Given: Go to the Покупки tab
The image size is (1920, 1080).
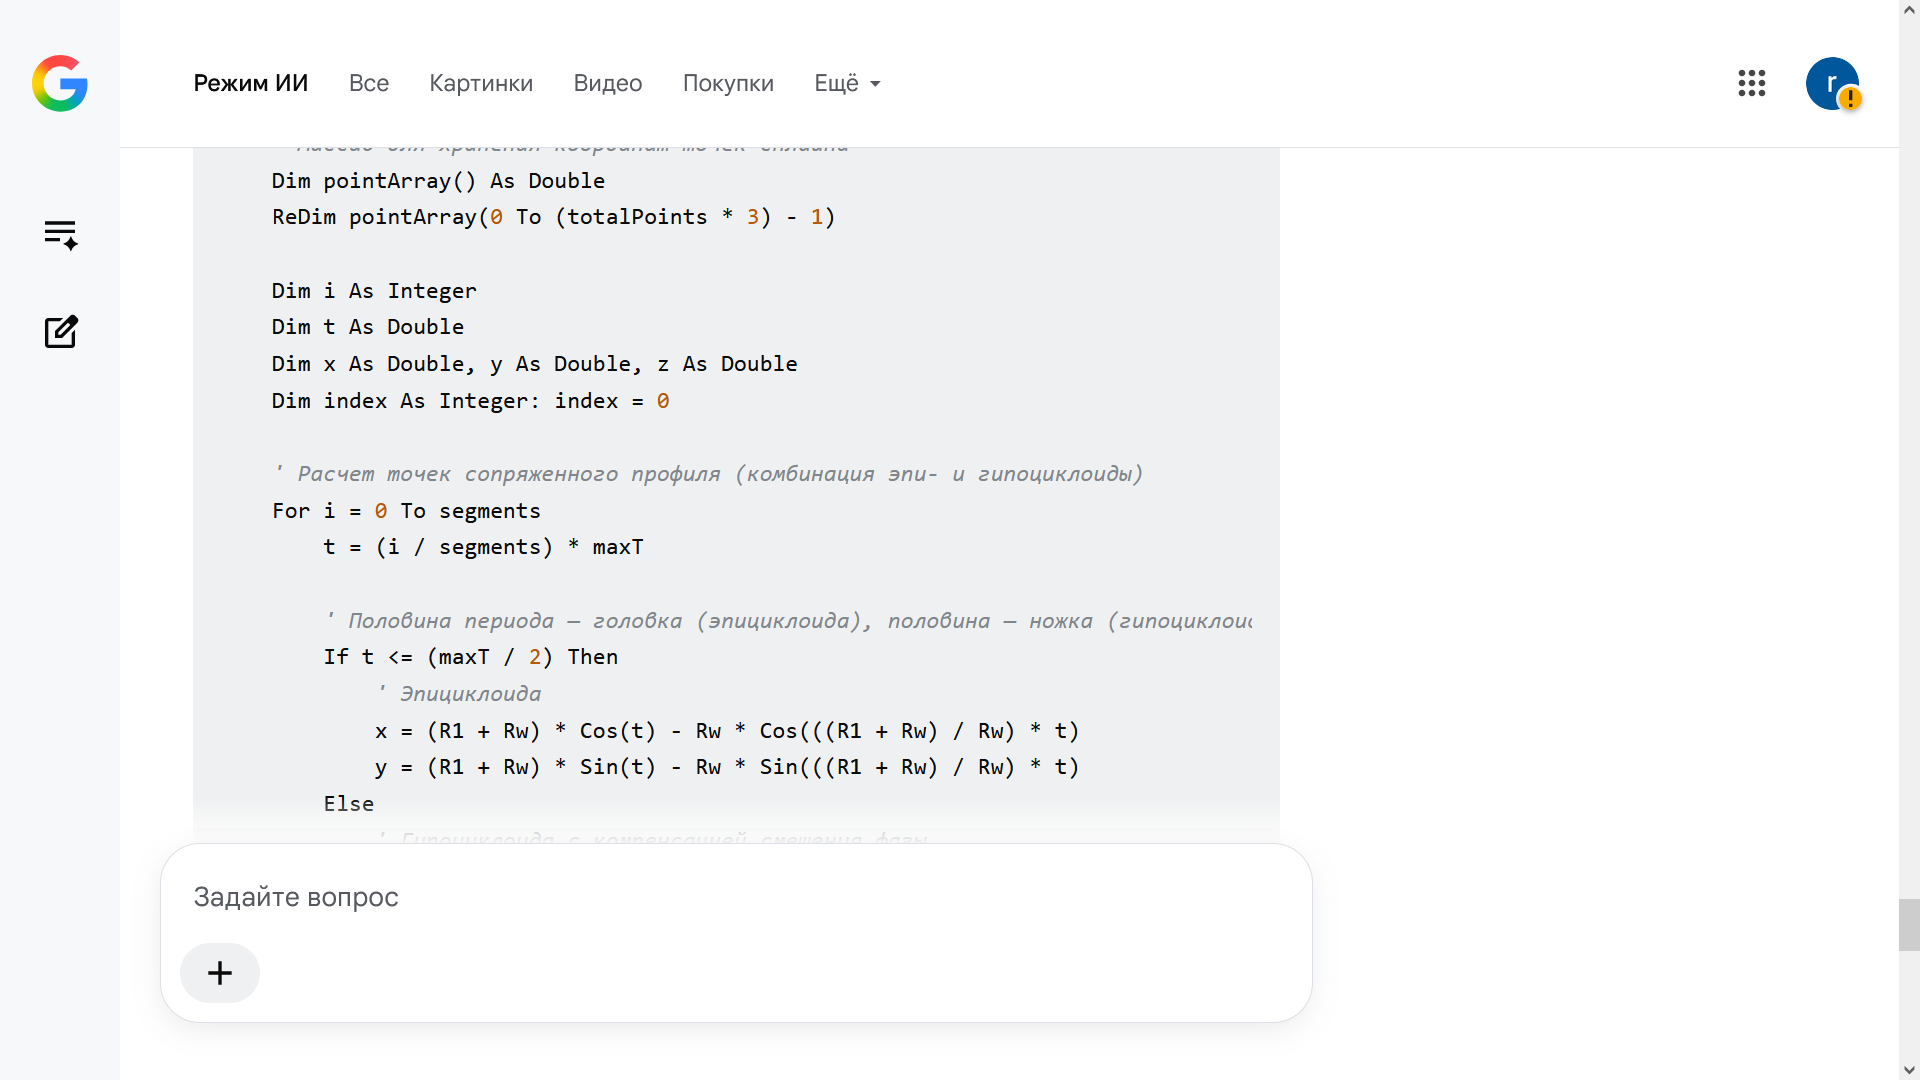Looking at the screenshot, I should tap(728, 83).
